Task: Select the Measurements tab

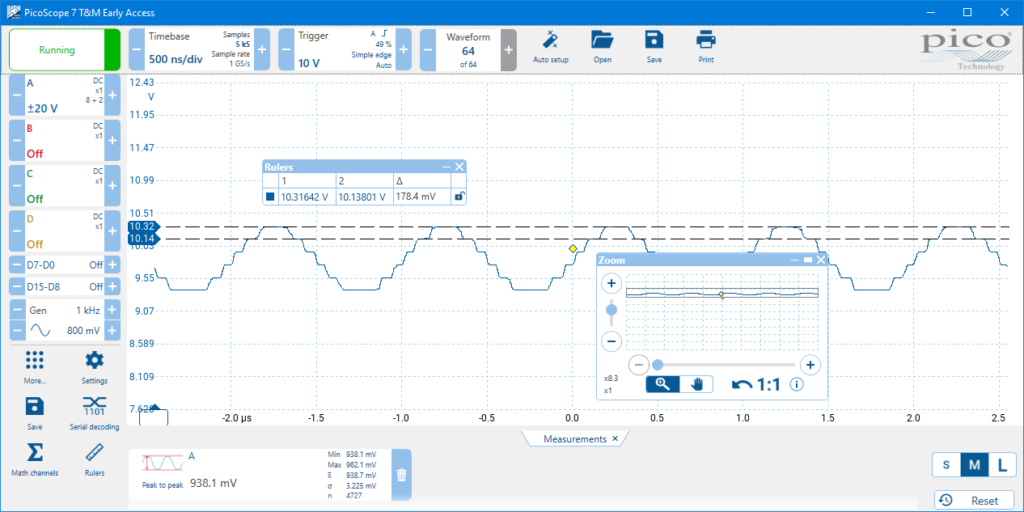Action: (575, 439)
